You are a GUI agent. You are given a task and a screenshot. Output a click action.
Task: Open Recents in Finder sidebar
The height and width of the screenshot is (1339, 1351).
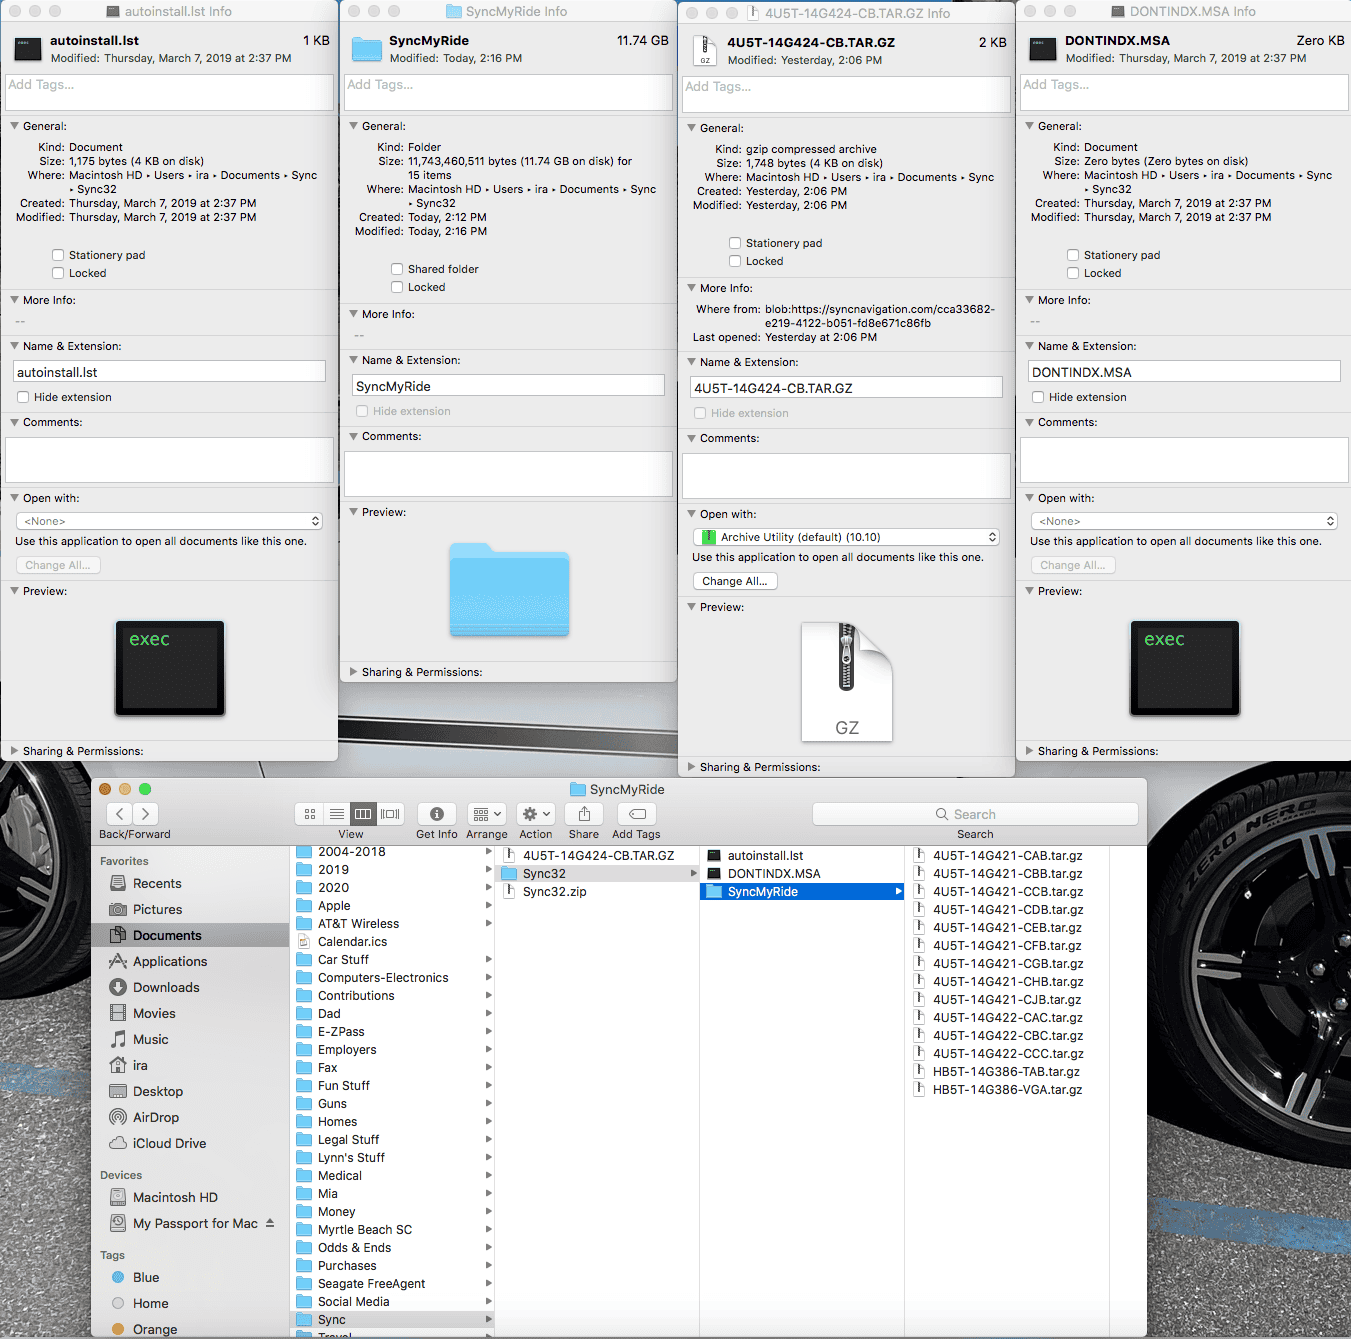tap(157, 883)
